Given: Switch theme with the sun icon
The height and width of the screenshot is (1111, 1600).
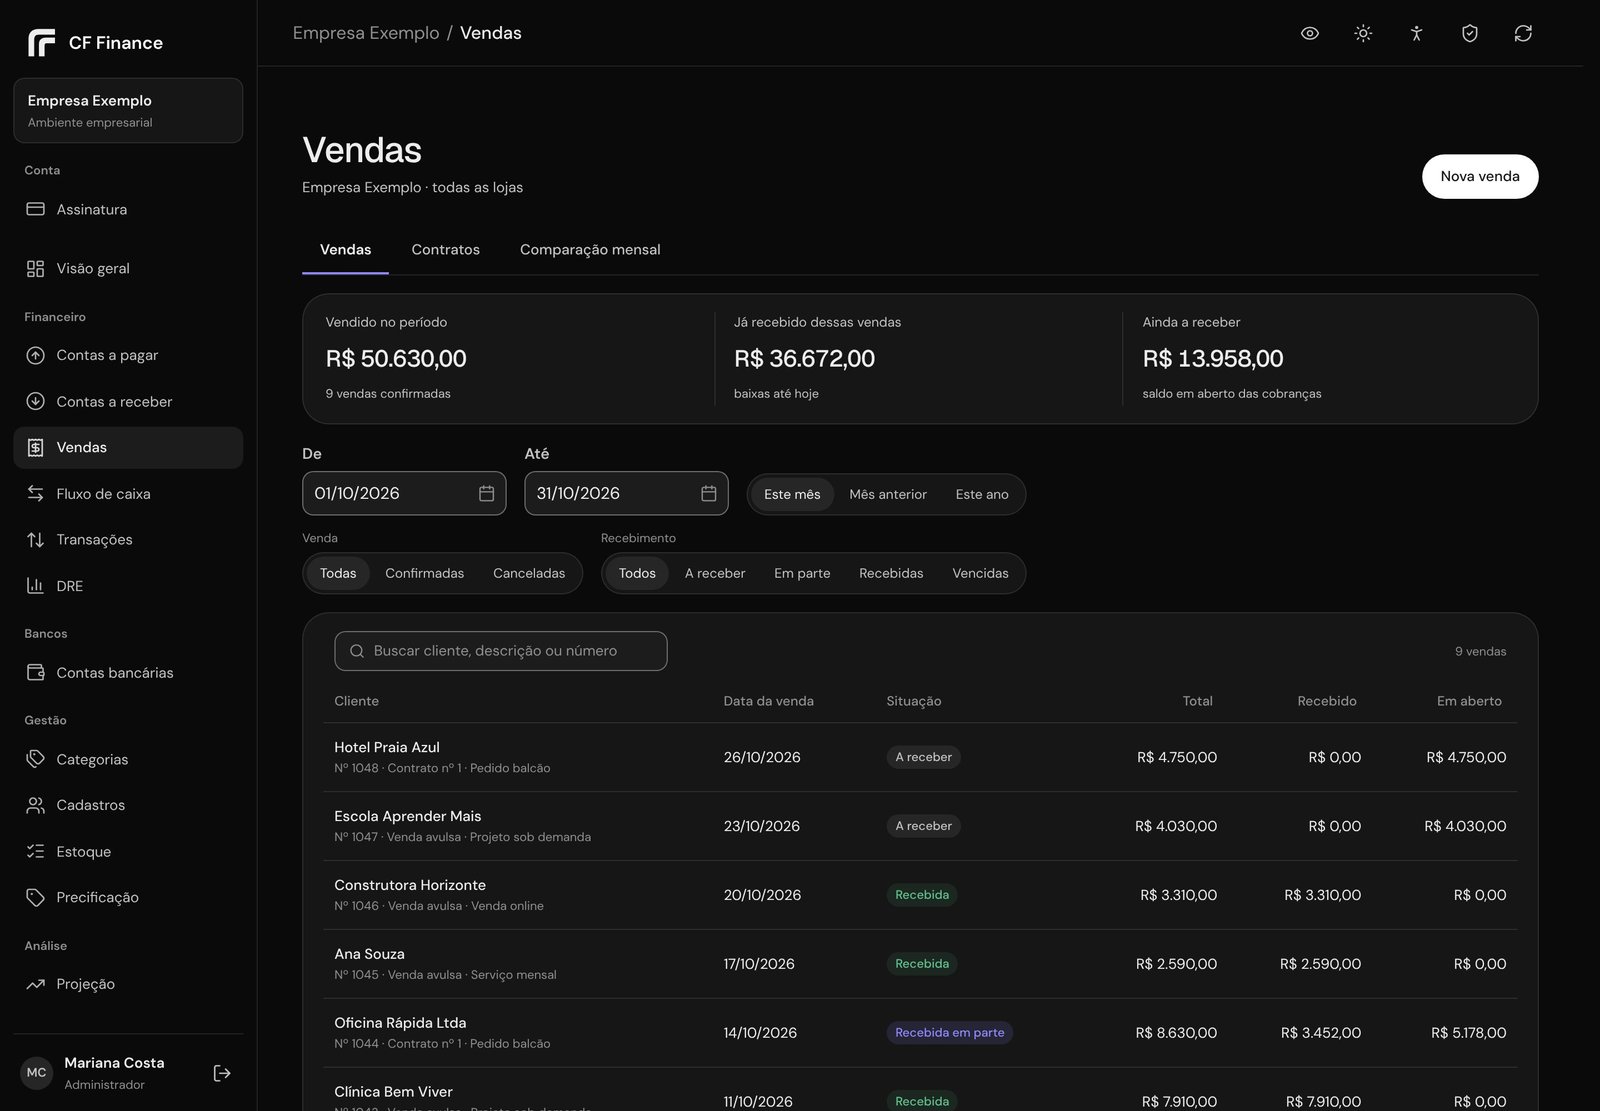Looking at the screenshot, I should [x=1363, y=33].
